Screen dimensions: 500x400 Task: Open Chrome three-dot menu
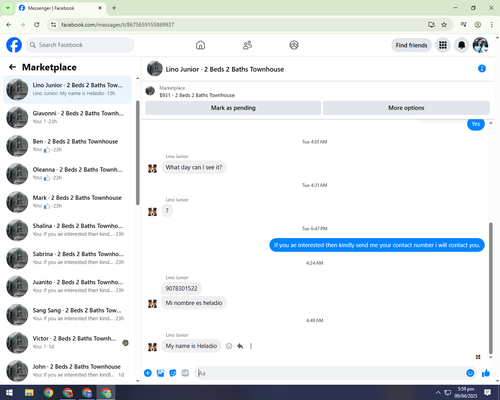click(x=492, y=25)
